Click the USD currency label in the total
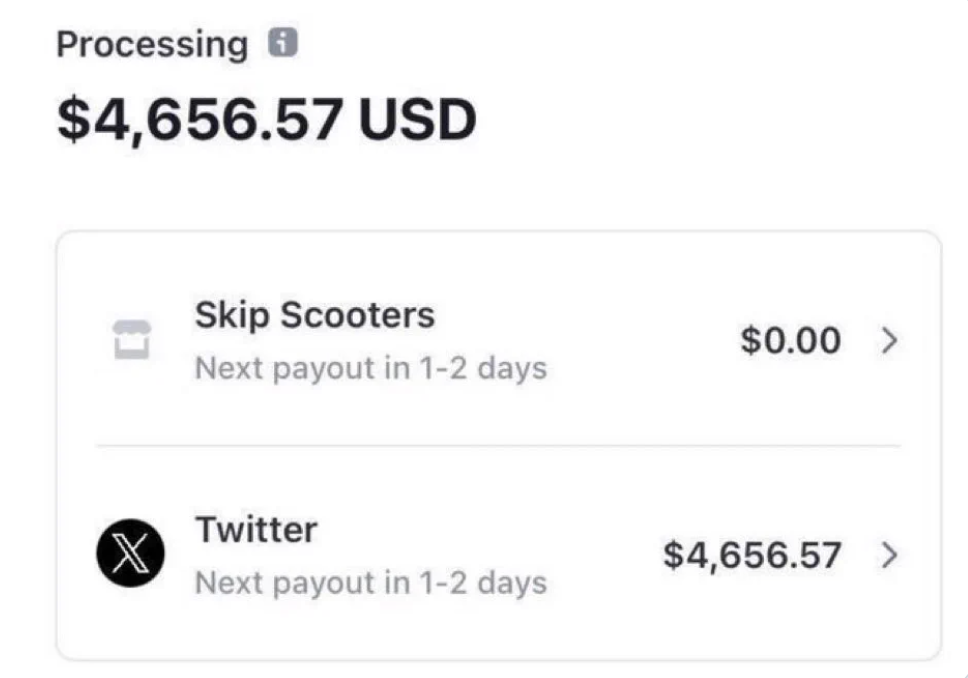968x678 pixels. click(x=417, y=119)
